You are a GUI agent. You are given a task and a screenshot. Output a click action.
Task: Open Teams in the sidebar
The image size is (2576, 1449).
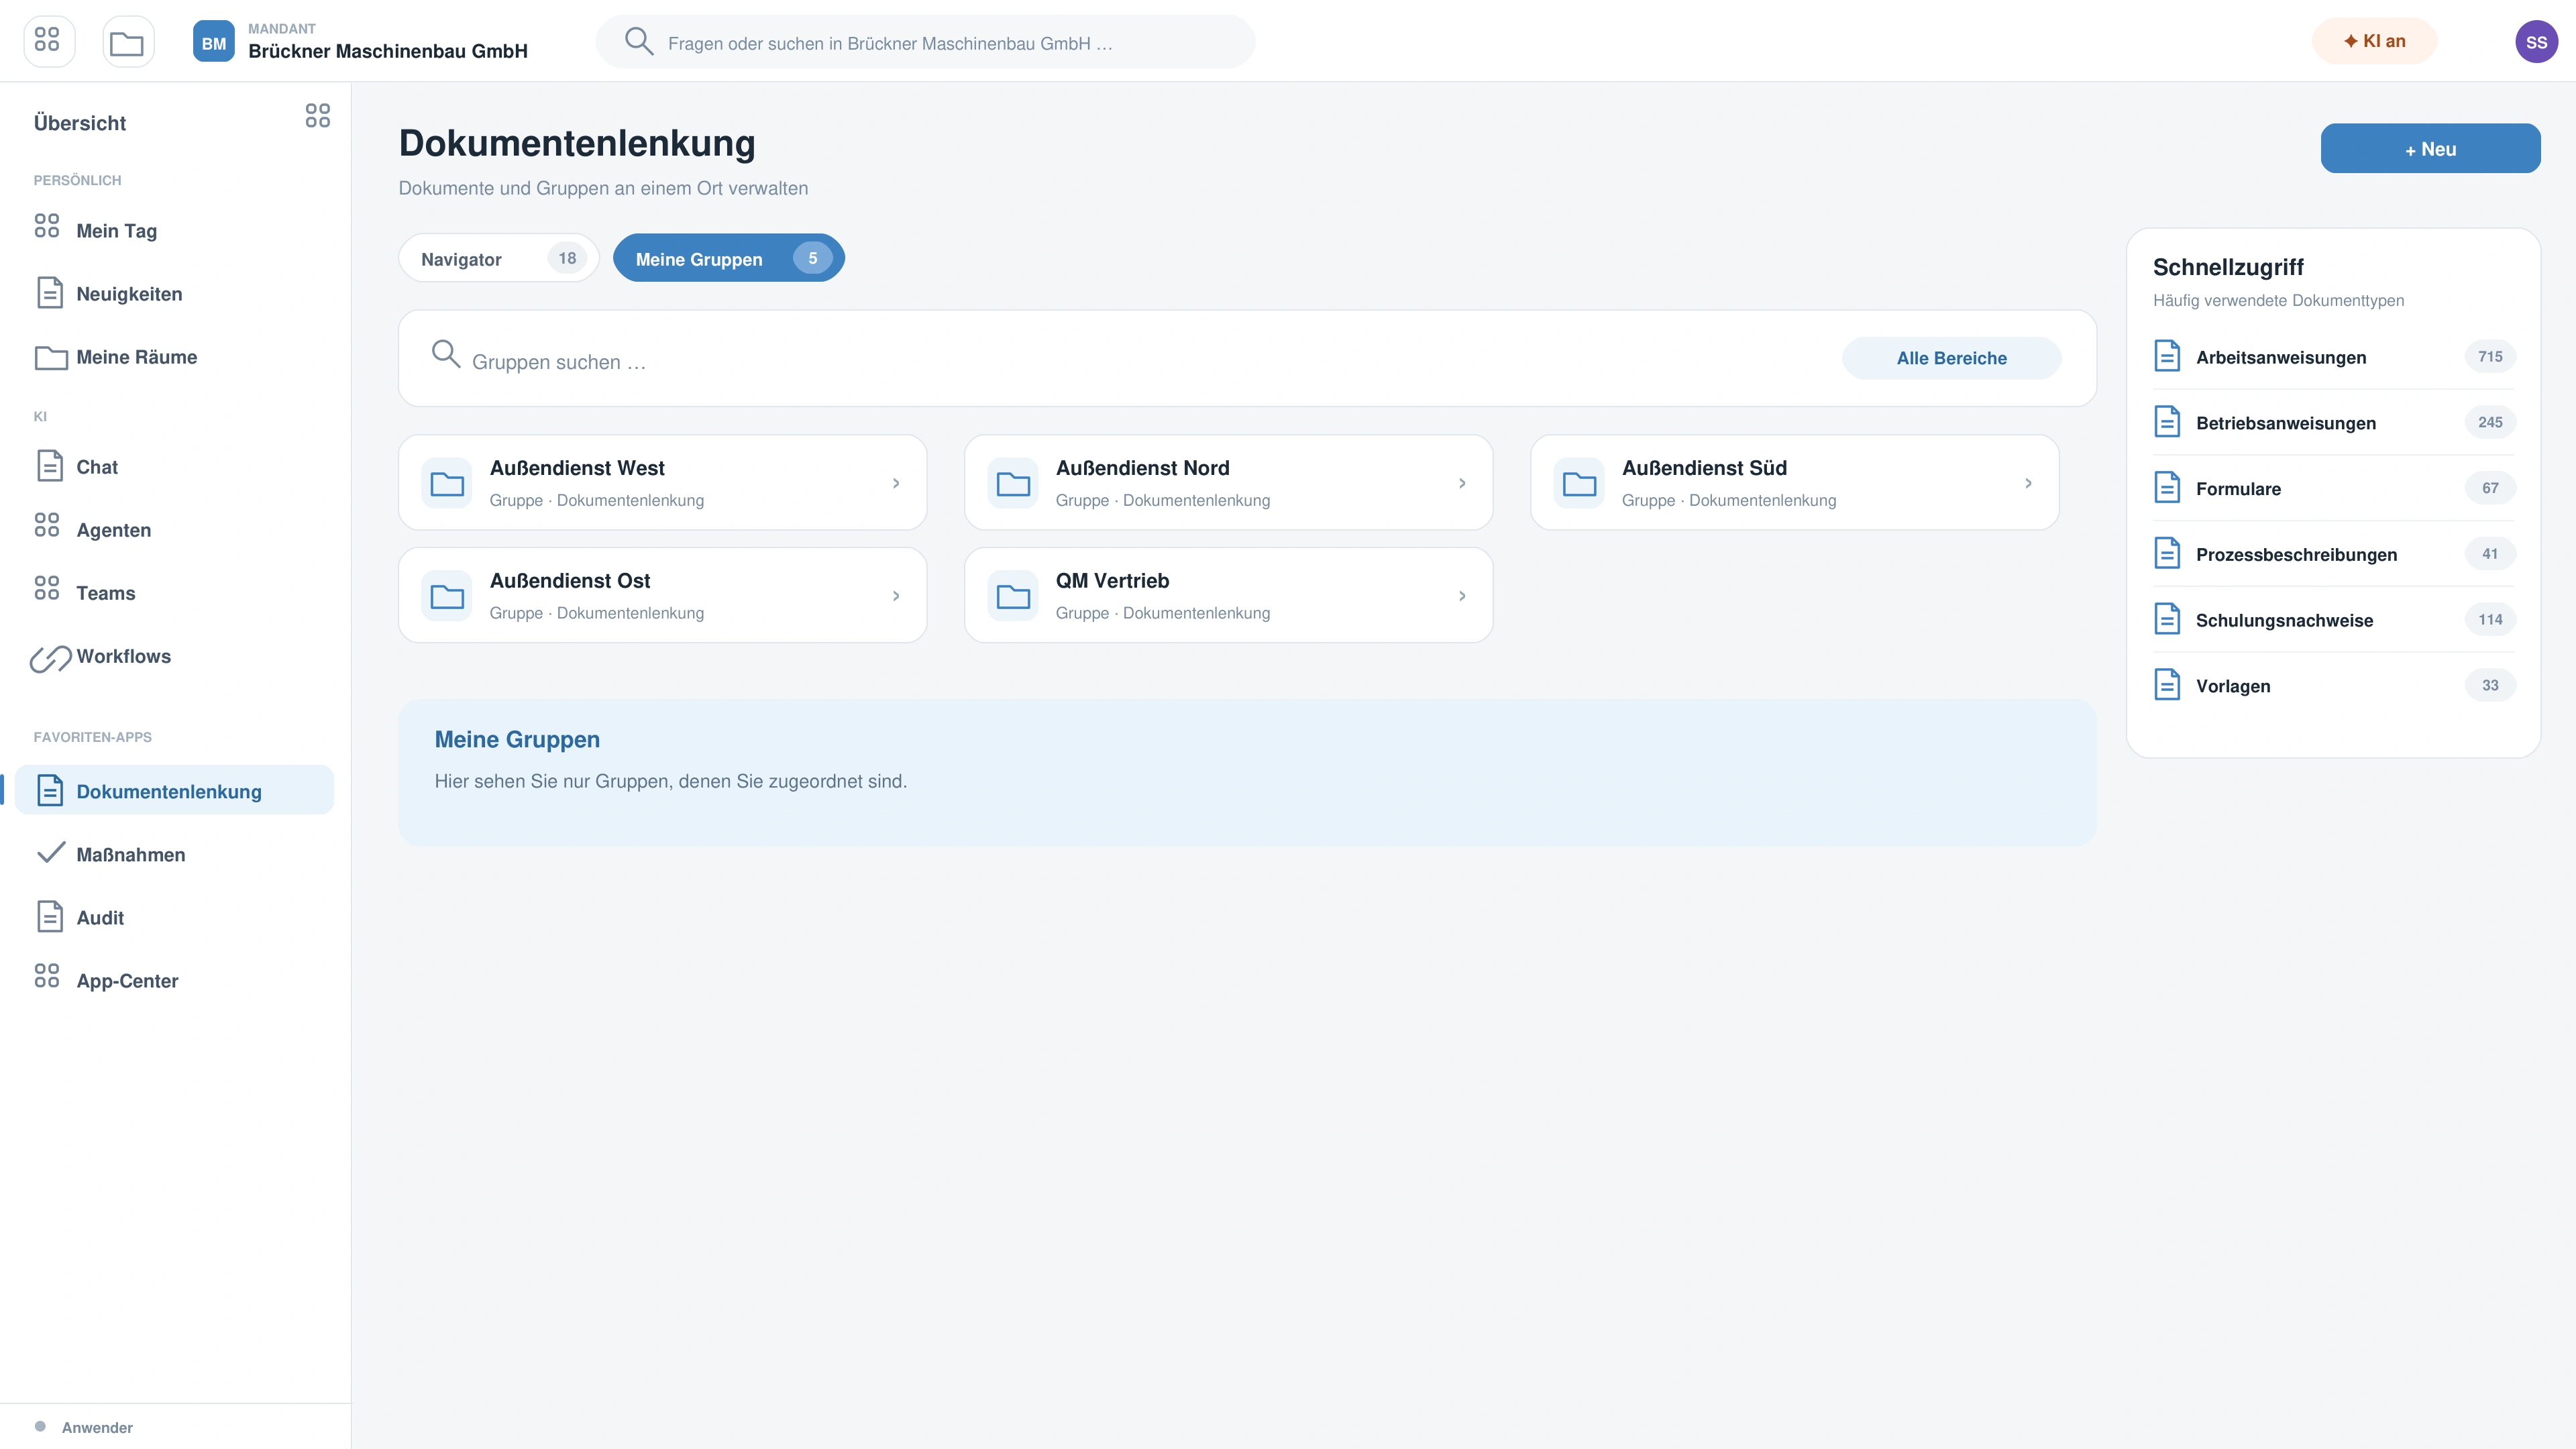click(174, 593)
